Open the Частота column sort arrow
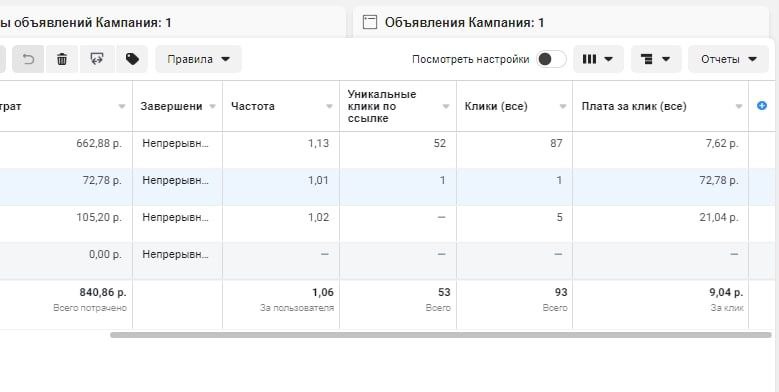Image resolution: width=779 pixels, height=392 pixels. coord(329,106)
